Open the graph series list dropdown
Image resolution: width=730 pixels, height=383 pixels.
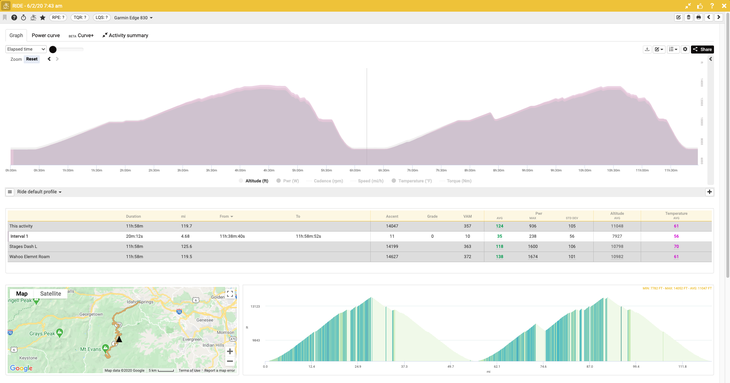coord(673,49)
